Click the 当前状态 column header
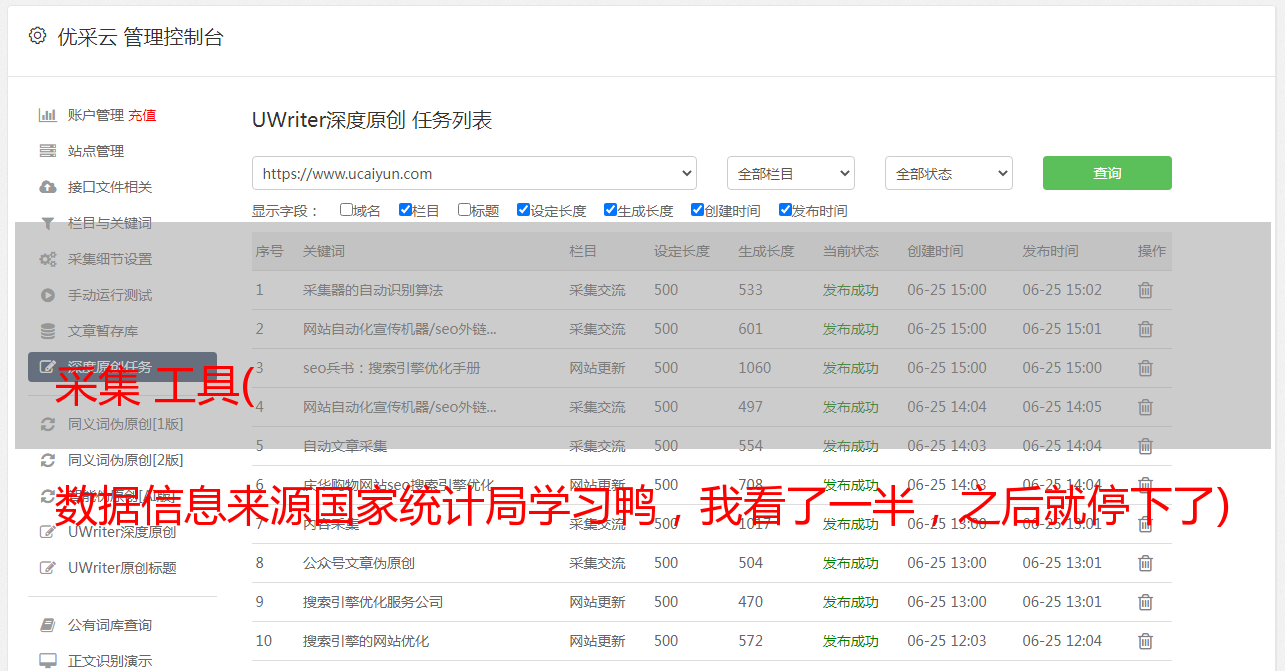The image size is (1285, 671). tap(851, 251)
